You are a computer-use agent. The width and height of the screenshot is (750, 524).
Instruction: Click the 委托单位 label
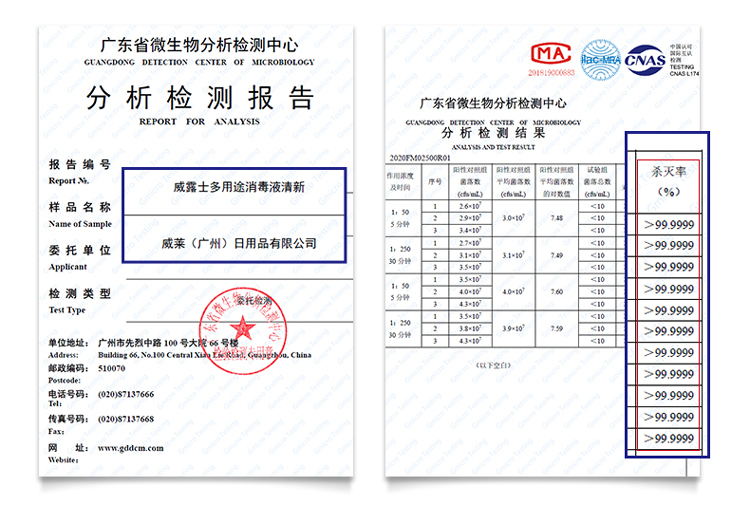[79, 250]
